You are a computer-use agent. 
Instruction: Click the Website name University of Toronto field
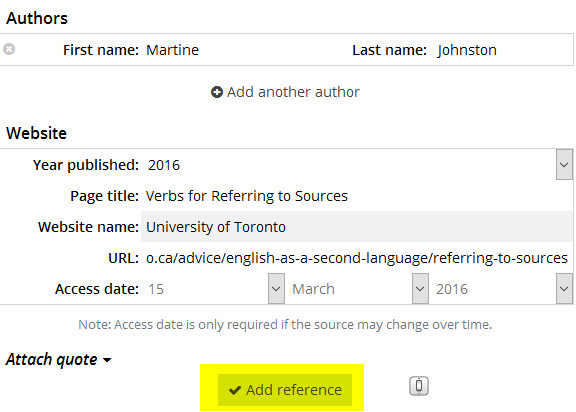(356, 227)
